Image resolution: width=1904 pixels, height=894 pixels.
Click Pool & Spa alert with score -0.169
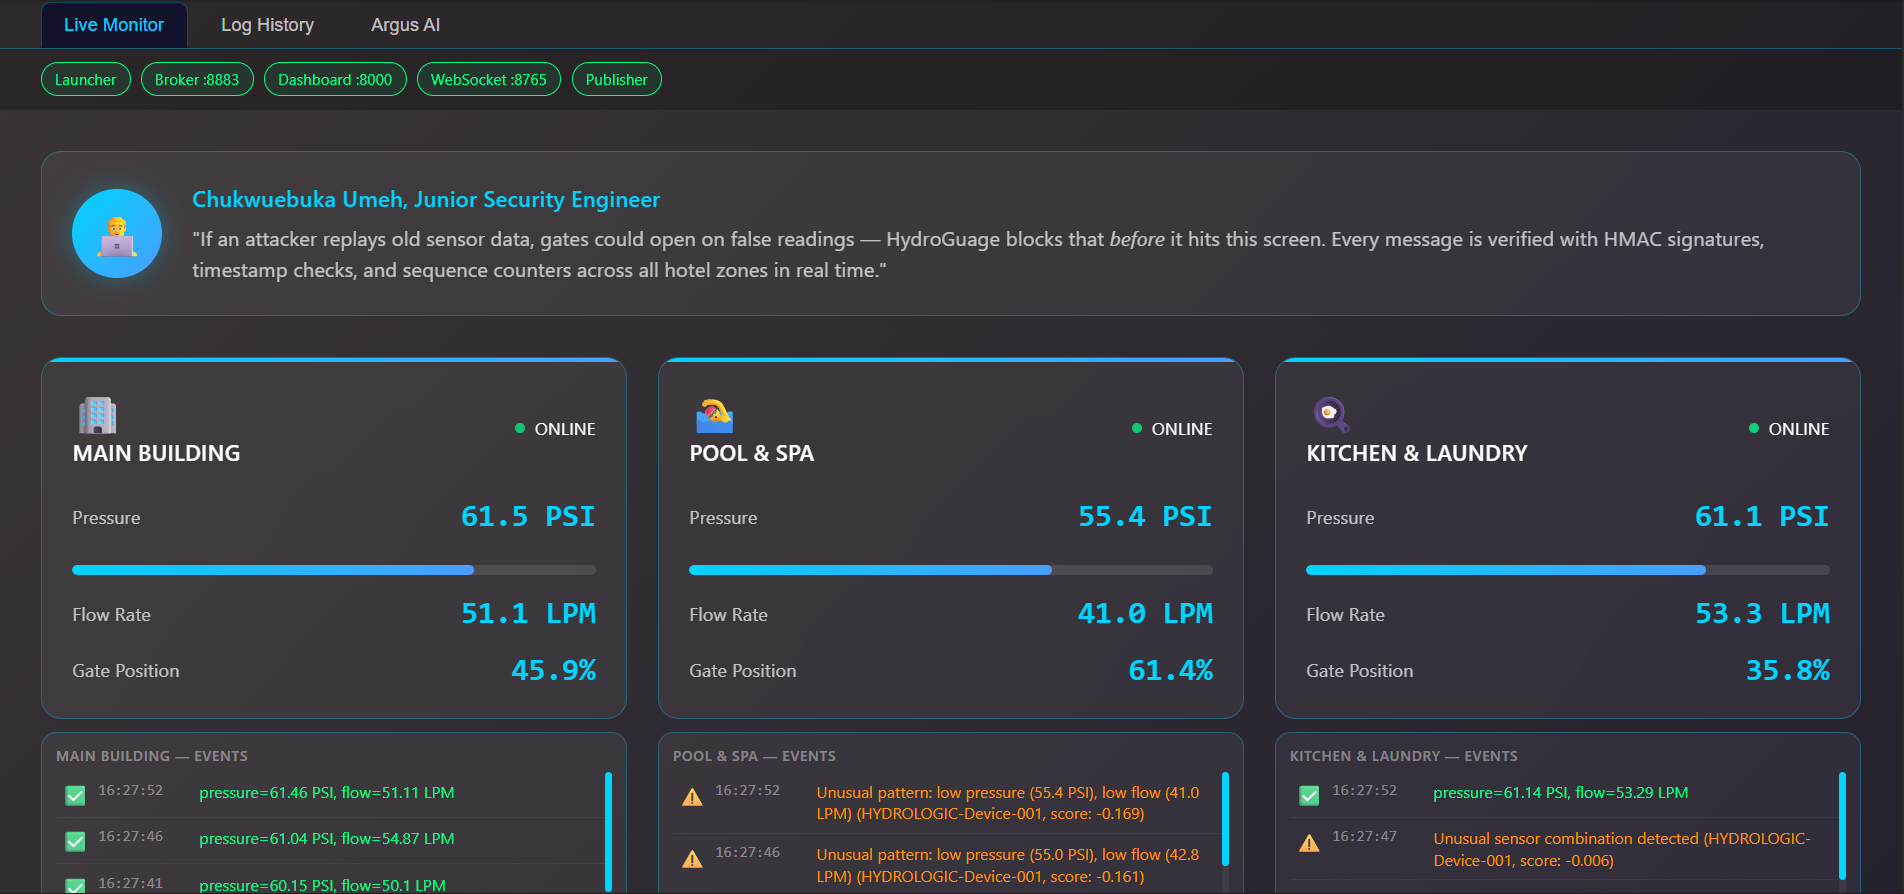click(x=1008, y=803)
